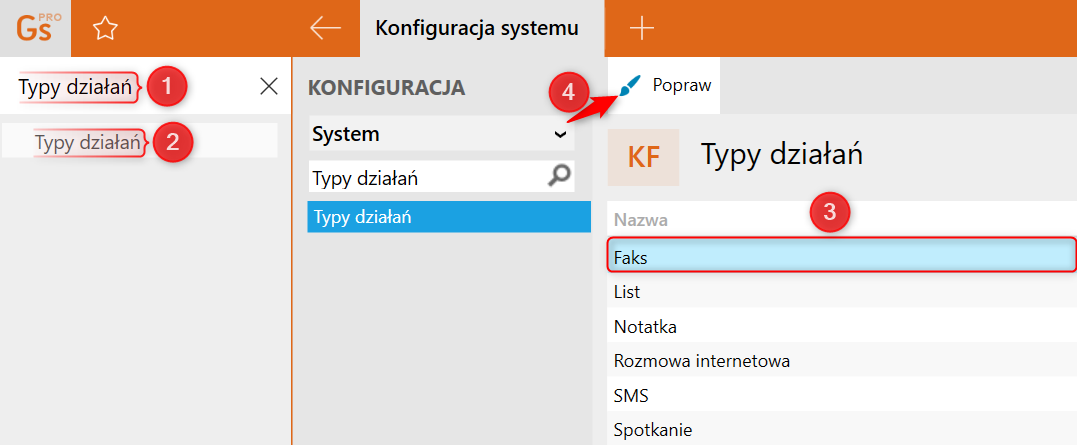Select the SMS row

click(841, 395)
